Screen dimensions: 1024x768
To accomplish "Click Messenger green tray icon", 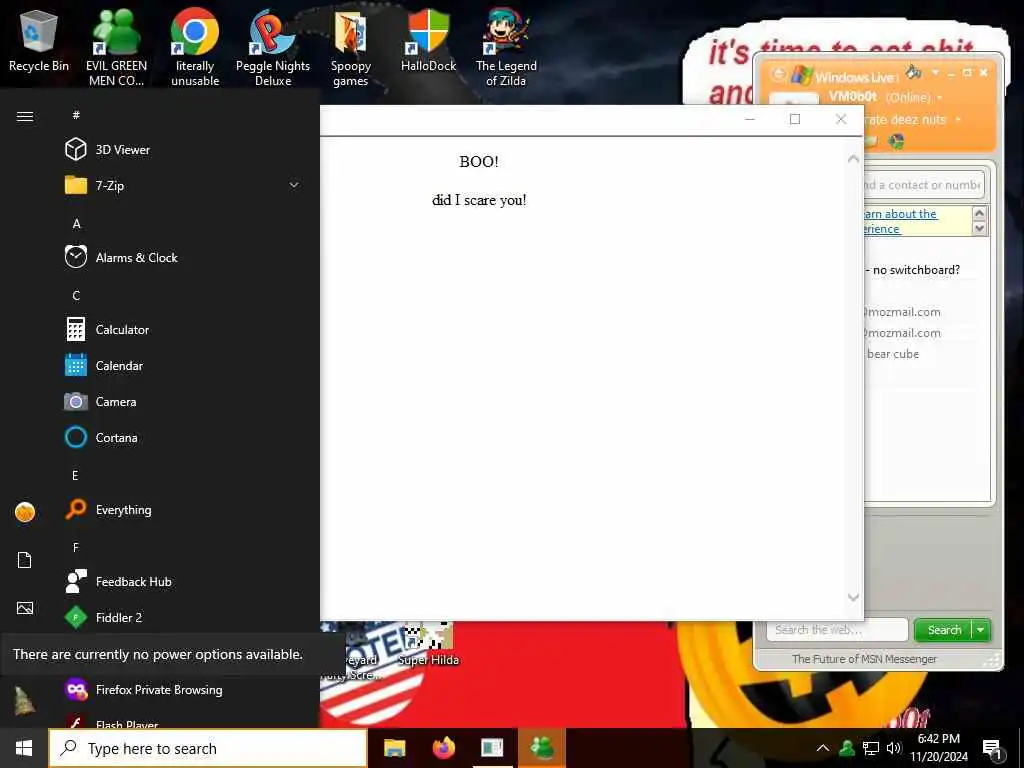I will click(847, 748).
